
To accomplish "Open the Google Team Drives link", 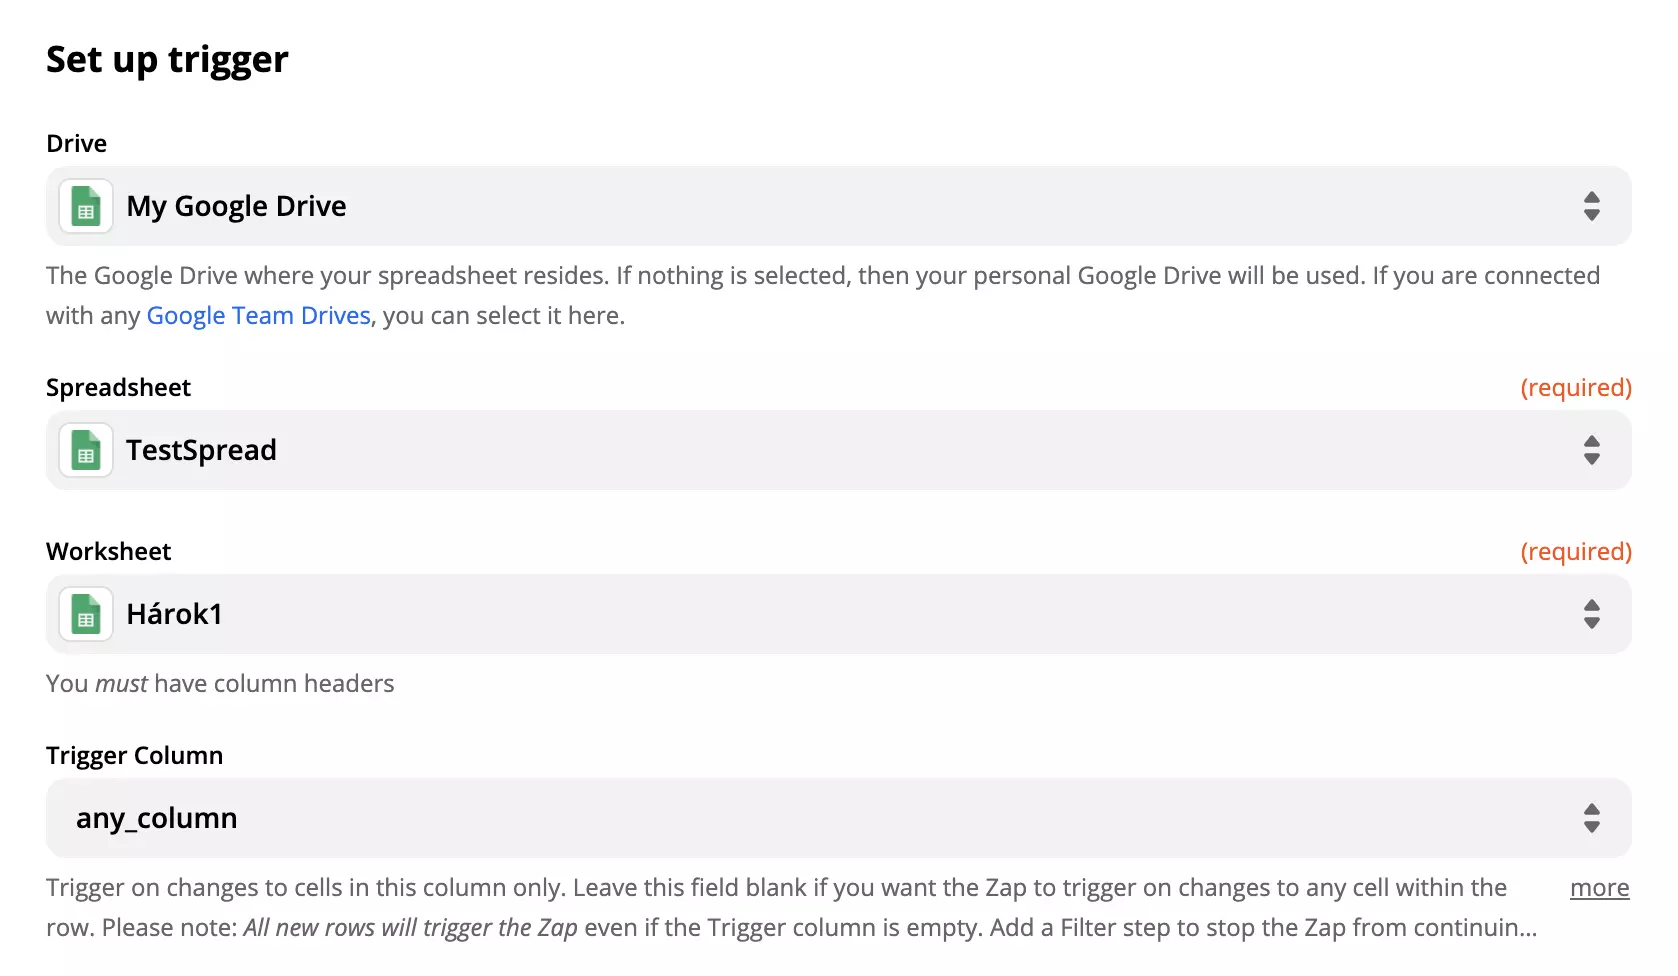I will point(258,315).
